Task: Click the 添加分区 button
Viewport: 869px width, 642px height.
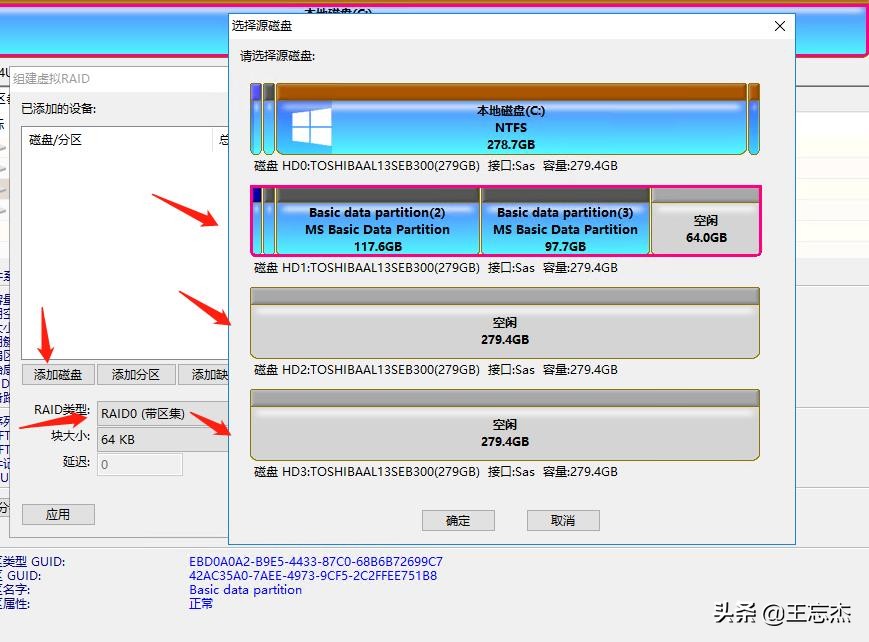Action: [x=136, y=373]
